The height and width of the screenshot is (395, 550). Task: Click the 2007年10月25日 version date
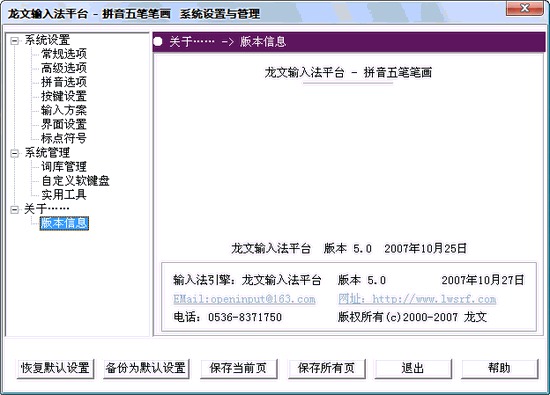coord(425,249)
